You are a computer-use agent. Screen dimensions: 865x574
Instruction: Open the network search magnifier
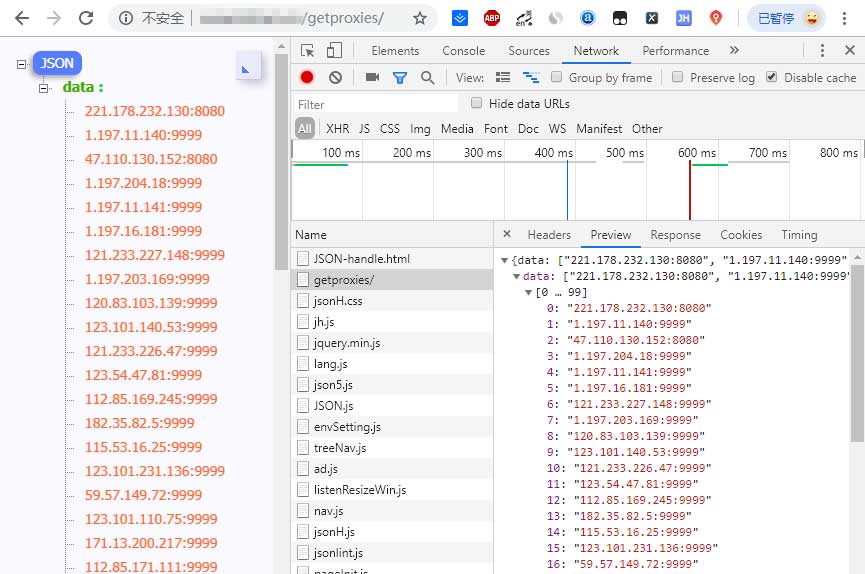coord(428,77)
